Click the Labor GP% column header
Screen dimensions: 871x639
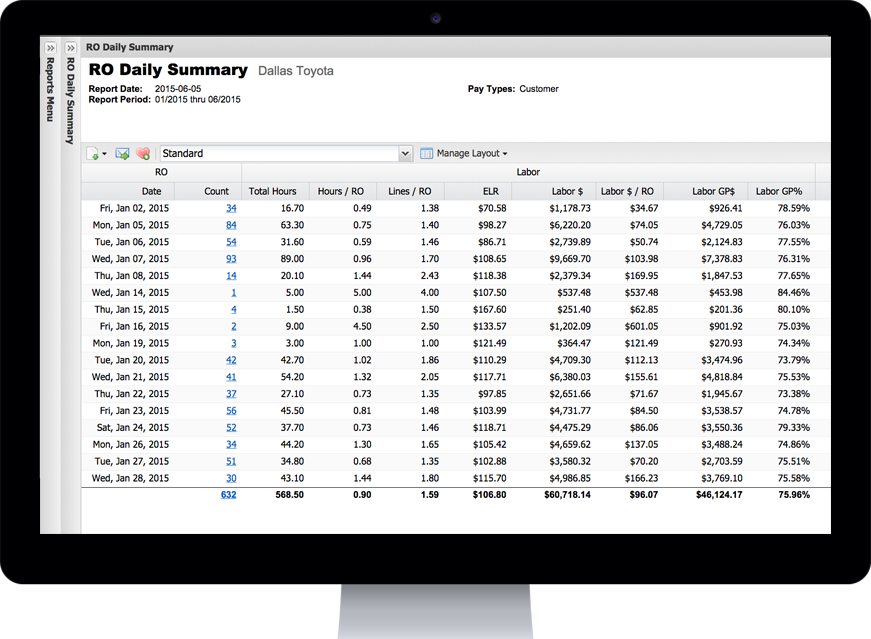point(779,191)
